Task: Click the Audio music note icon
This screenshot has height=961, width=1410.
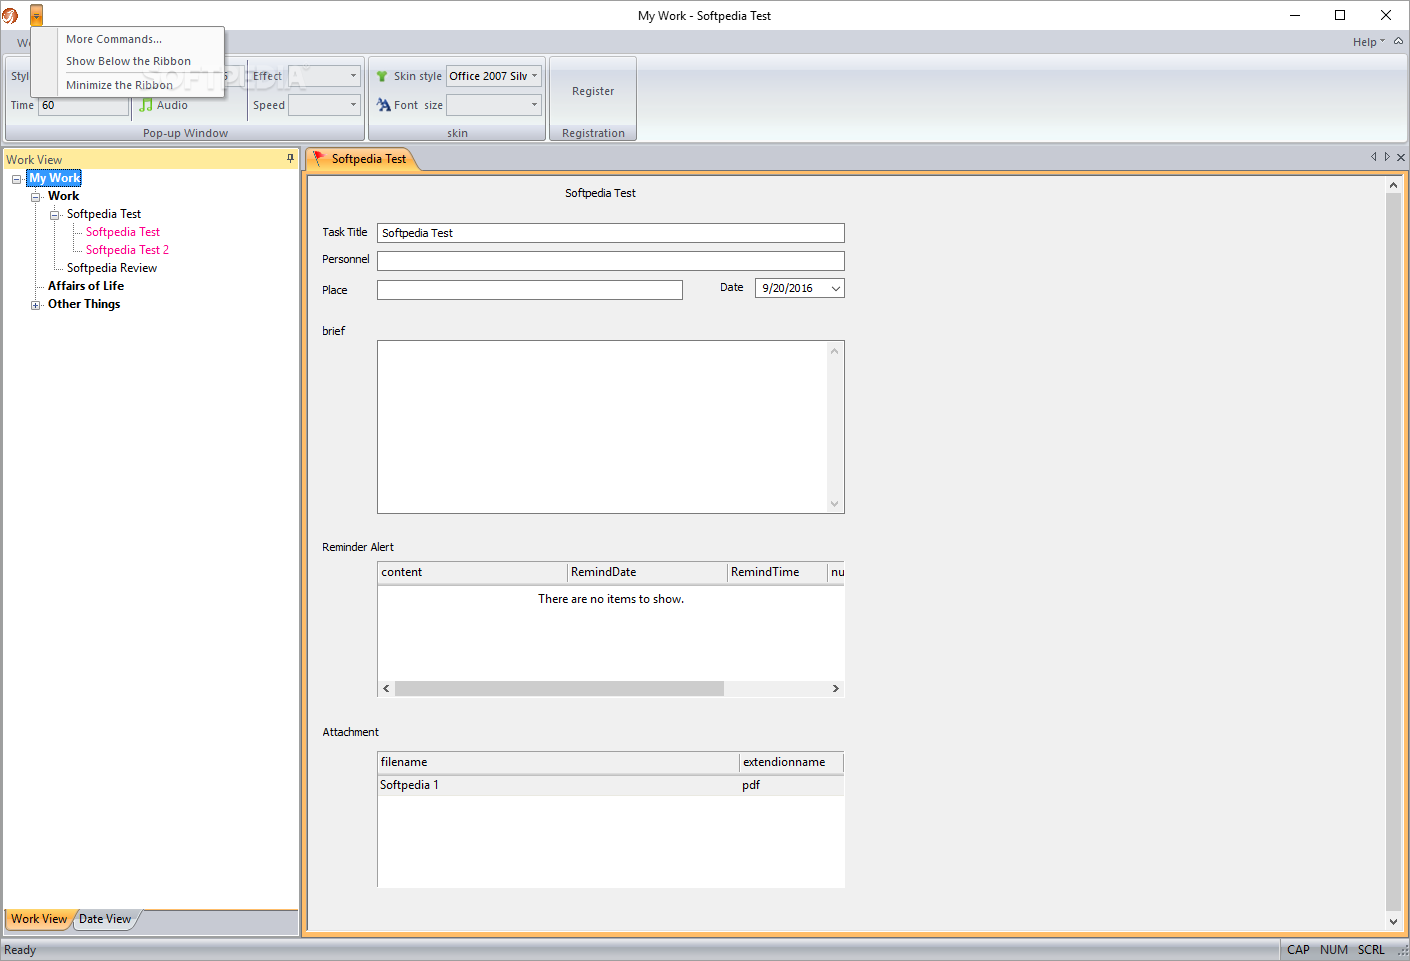Action: pos(146,105)
